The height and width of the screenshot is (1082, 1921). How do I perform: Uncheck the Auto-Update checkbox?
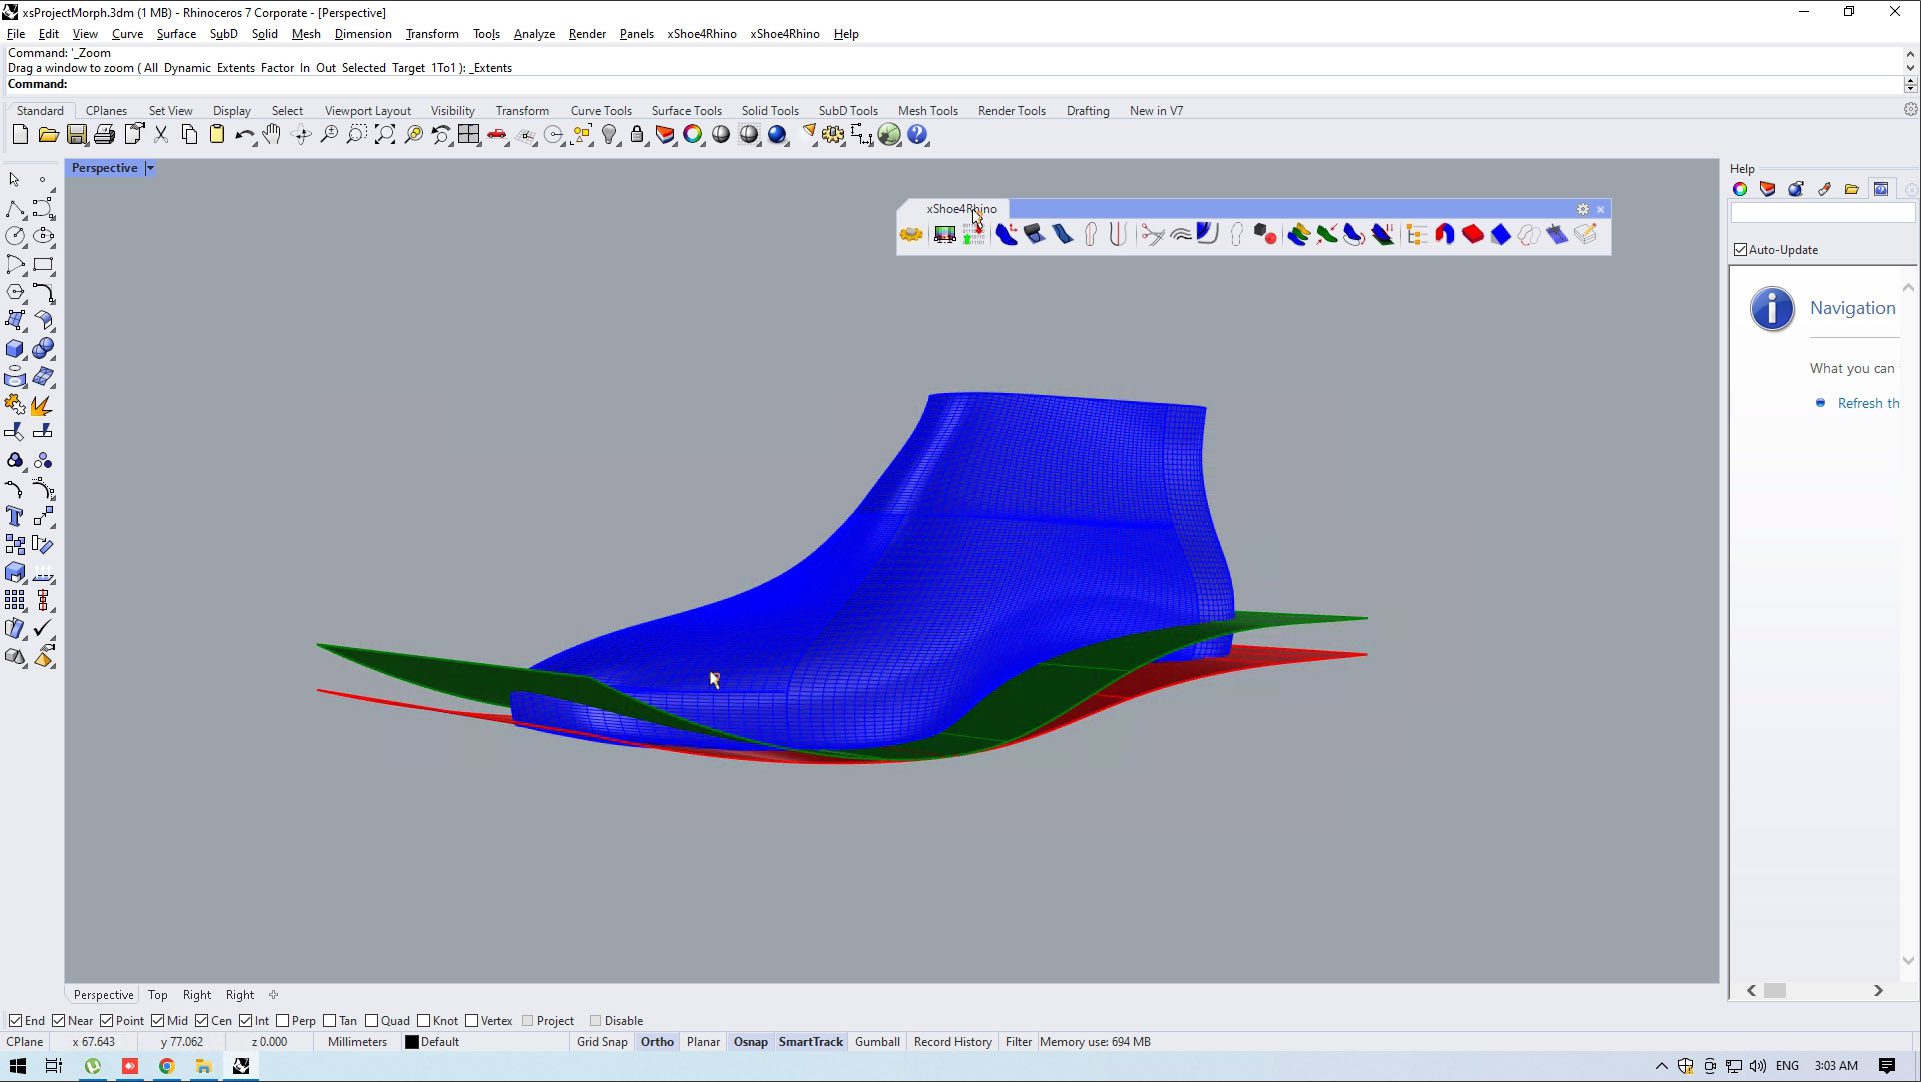[x=1741, y=250]
